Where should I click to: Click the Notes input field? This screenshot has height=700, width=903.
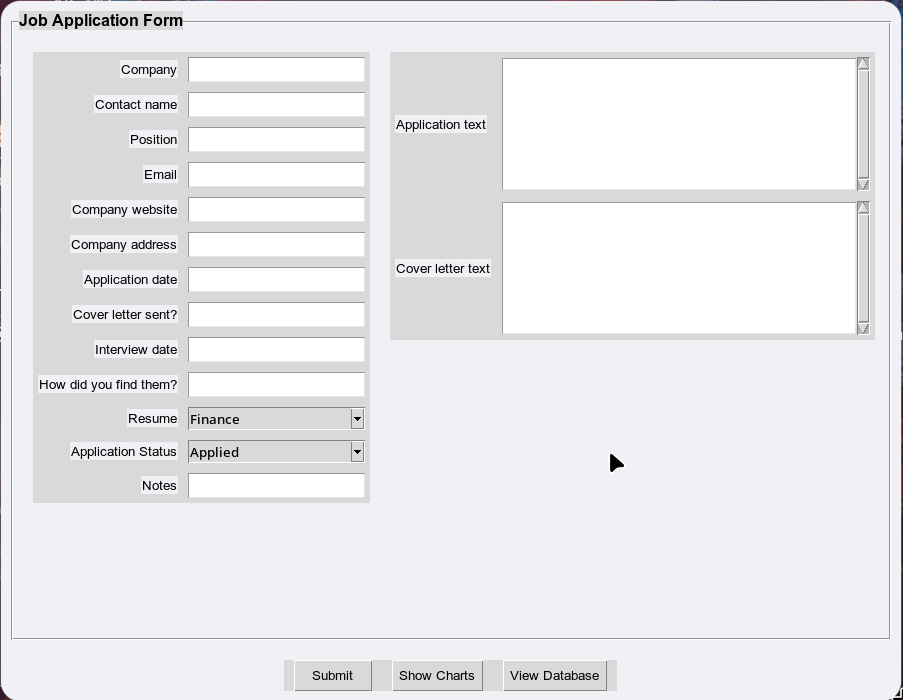(x=276, y=486)
